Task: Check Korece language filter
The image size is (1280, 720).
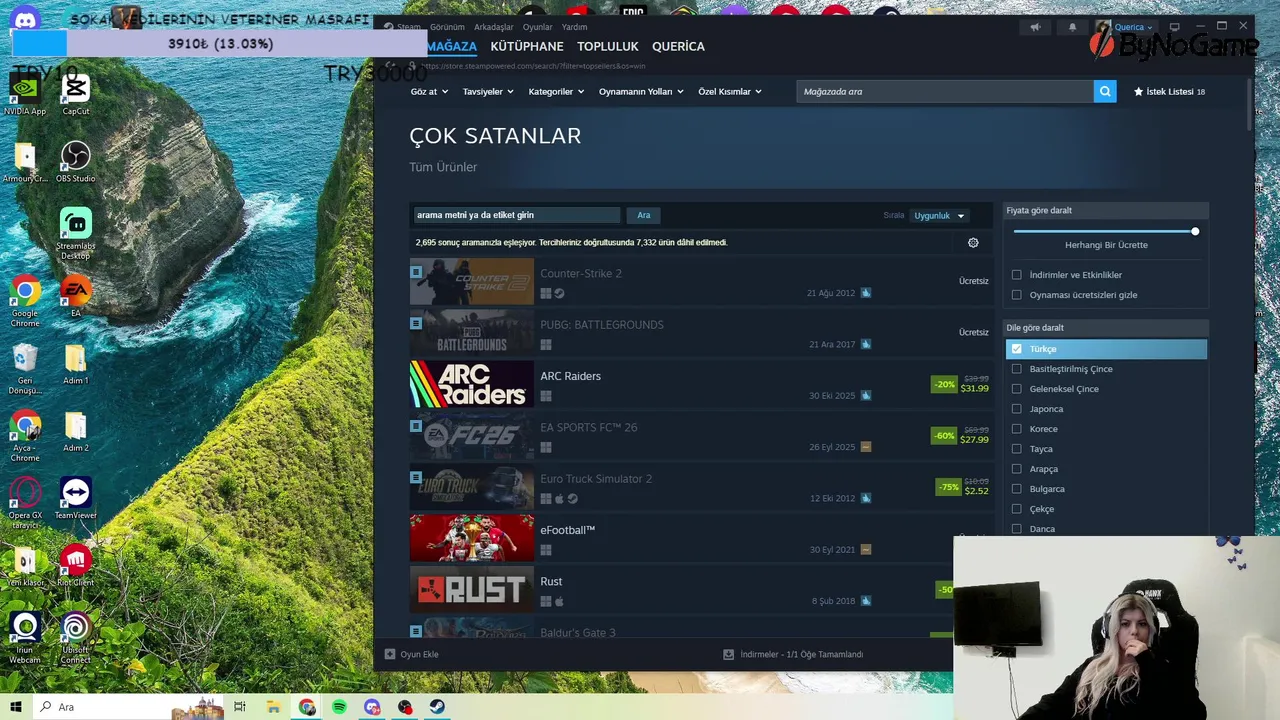Action: tap(1017, 428)
